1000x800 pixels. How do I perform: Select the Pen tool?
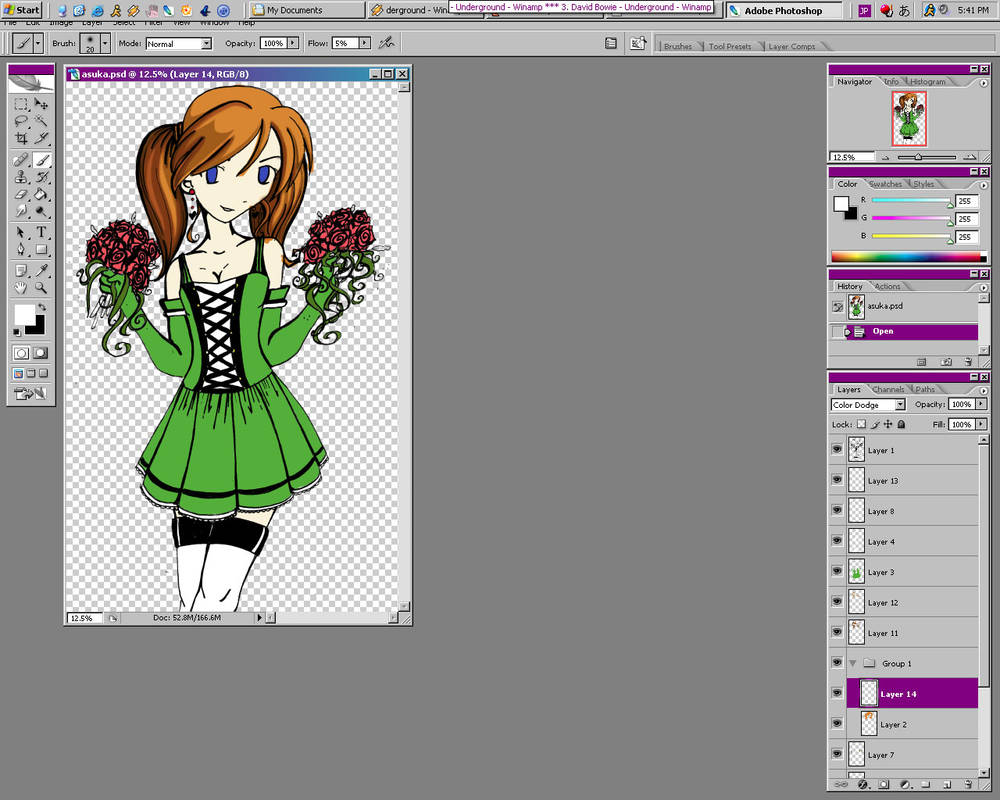point(21,249)
